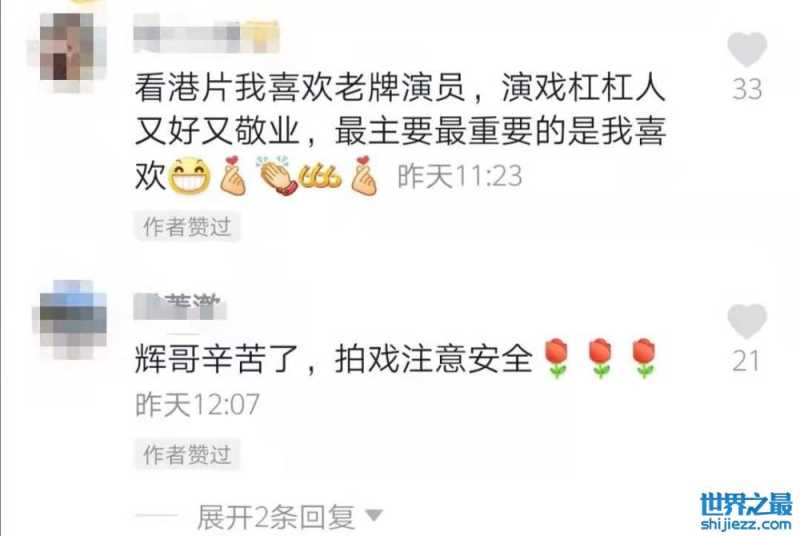Open the second commenter's blurred avatar
This screenshot has height=536, width=800.
pyautogui.click(x=70, y=319)
